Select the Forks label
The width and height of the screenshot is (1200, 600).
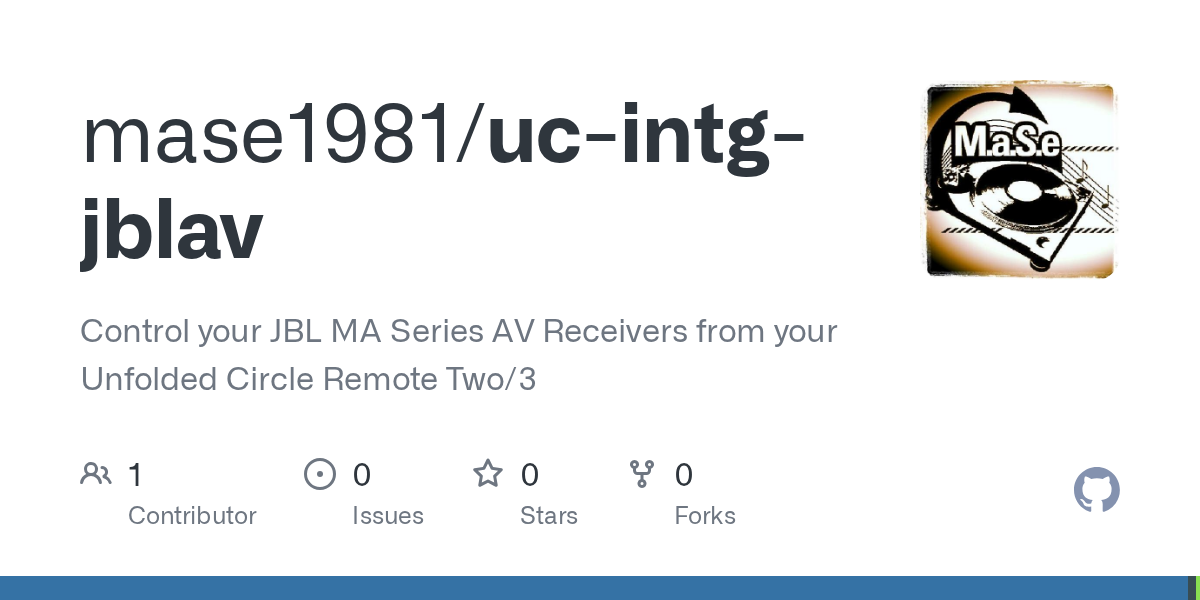[x=705, y=516]
